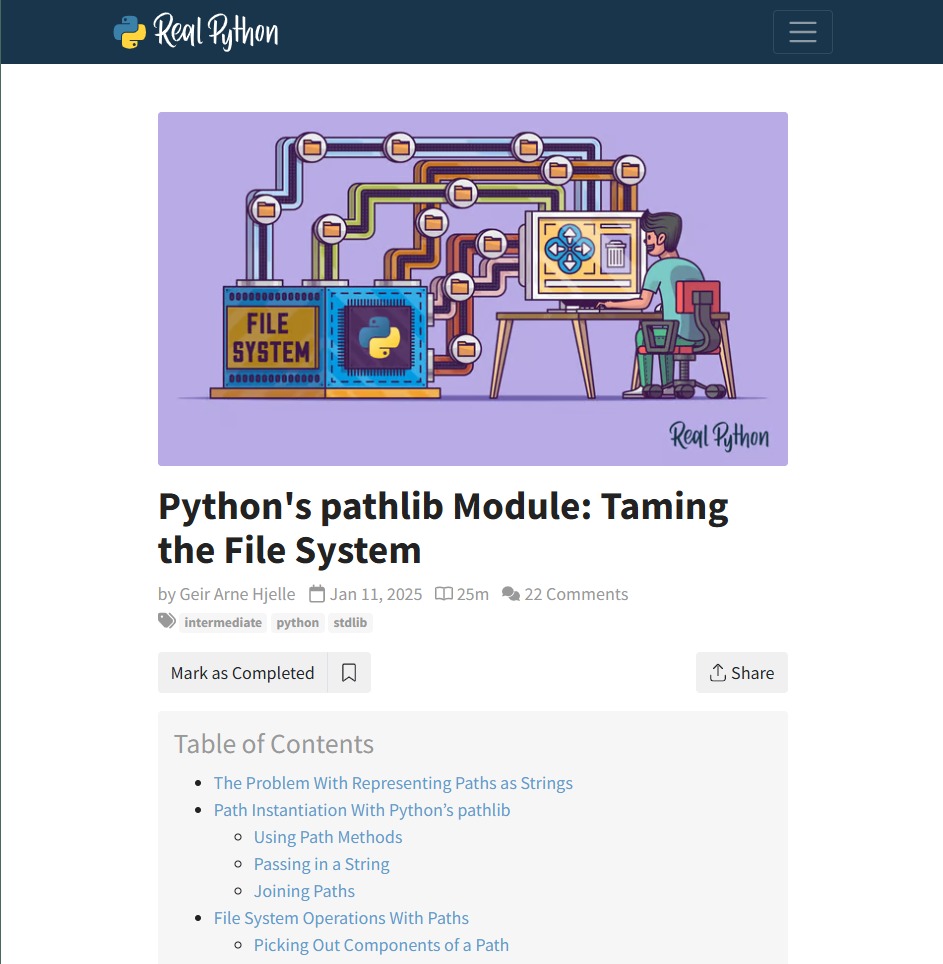Open the hamburger navigation menu
The width and height of the screenshot is (943, 964).
[x=802, y=32]
